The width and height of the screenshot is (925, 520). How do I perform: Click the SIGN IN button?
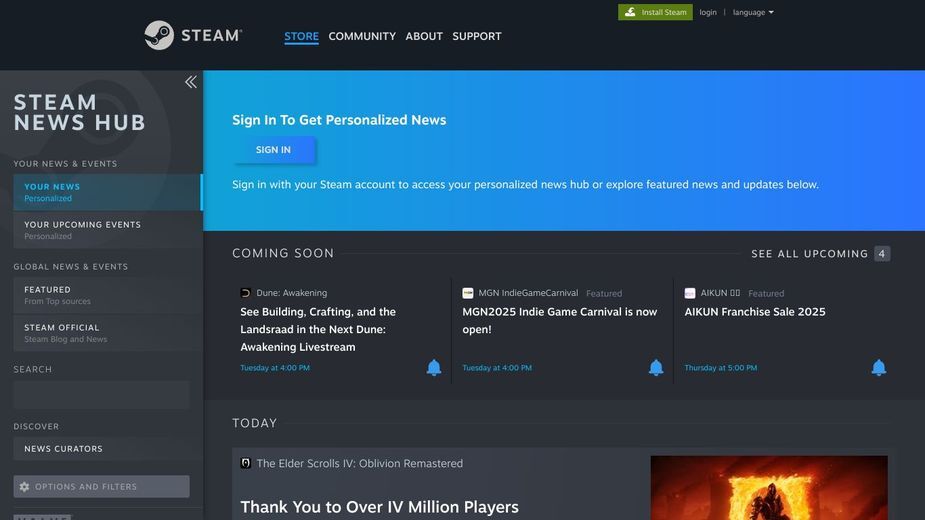click(x=274, y=150)
